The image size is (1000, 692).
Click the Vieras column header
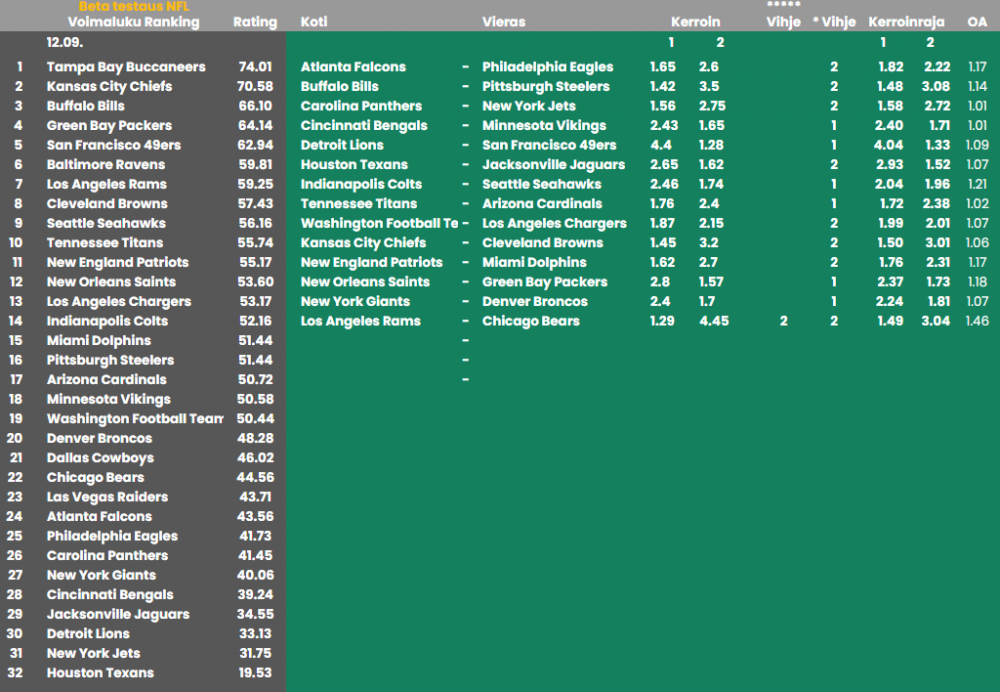pos(504,22)
